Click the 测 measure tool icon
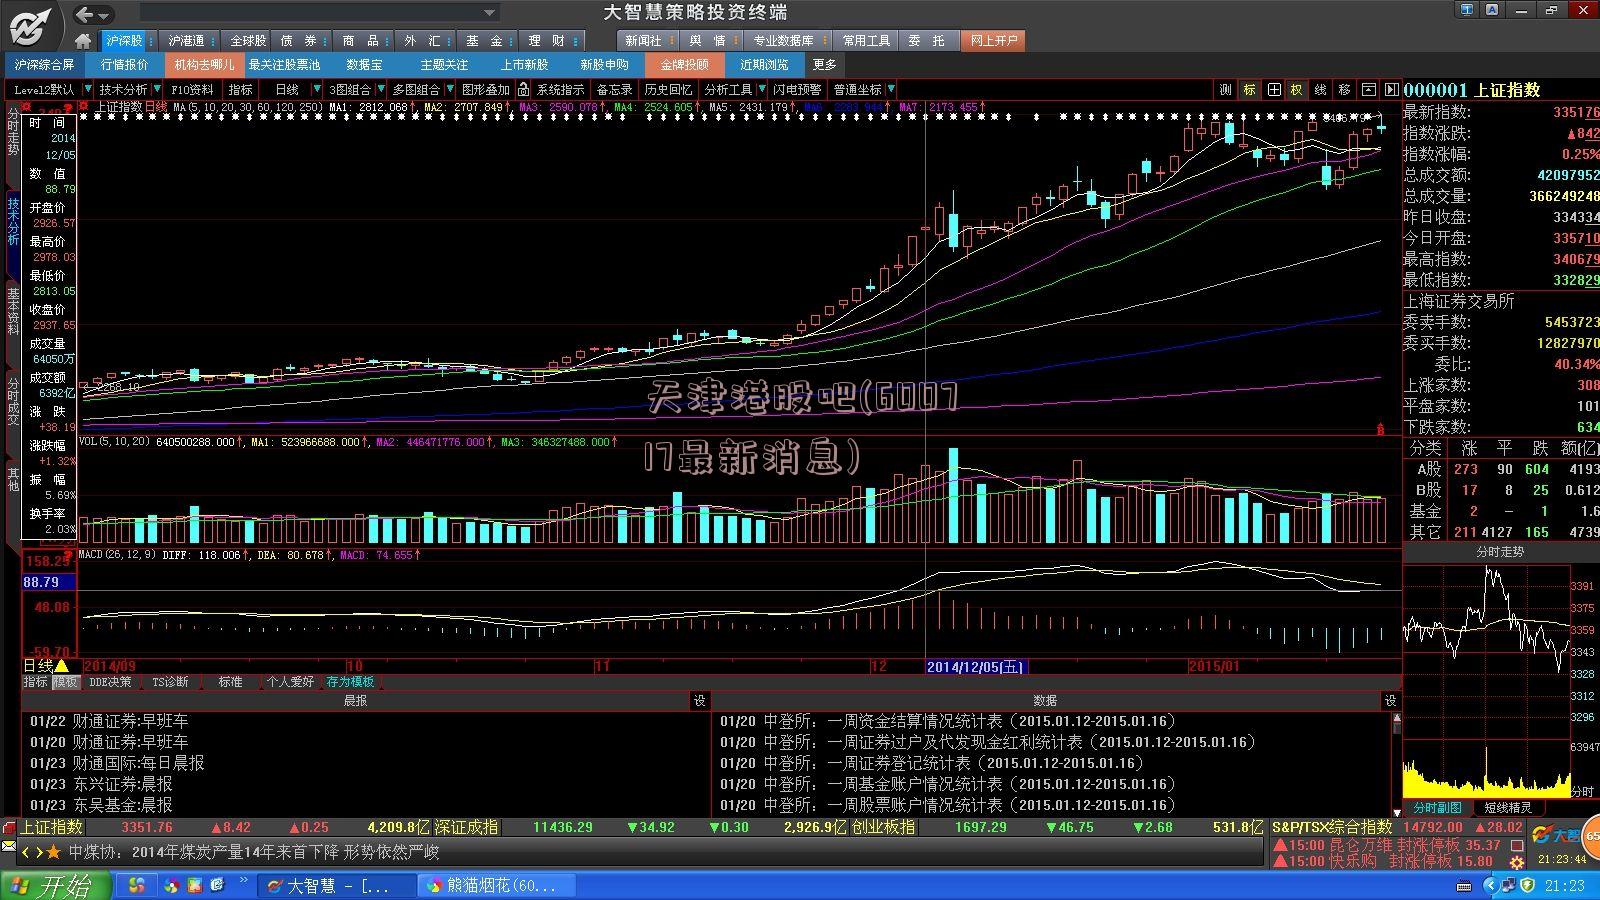The image size is (1600, 900). 1225,90
